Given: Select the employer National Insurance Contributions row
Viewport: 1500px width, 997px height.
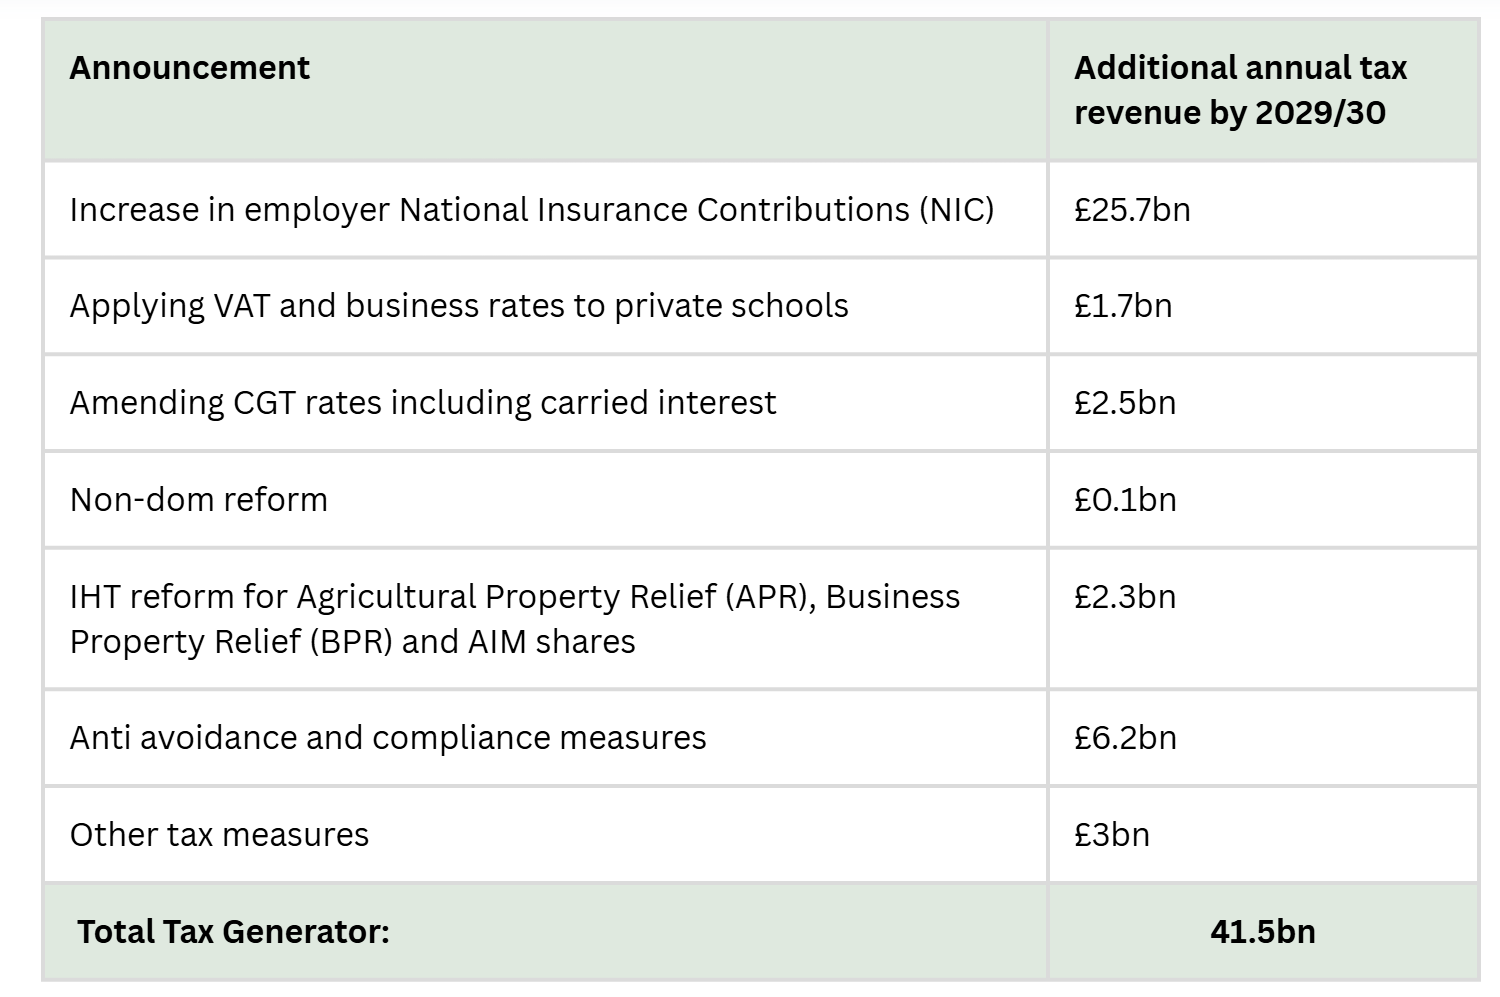Looking at the screenshot, I should (531, 210).
